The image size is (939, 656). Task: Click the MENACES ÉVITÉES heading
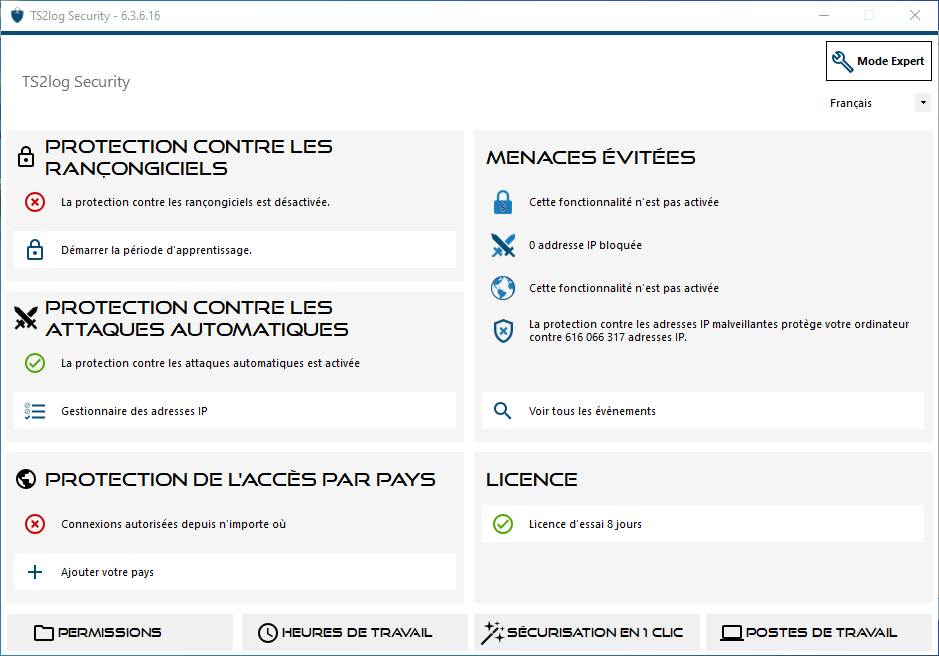point(590,157)
